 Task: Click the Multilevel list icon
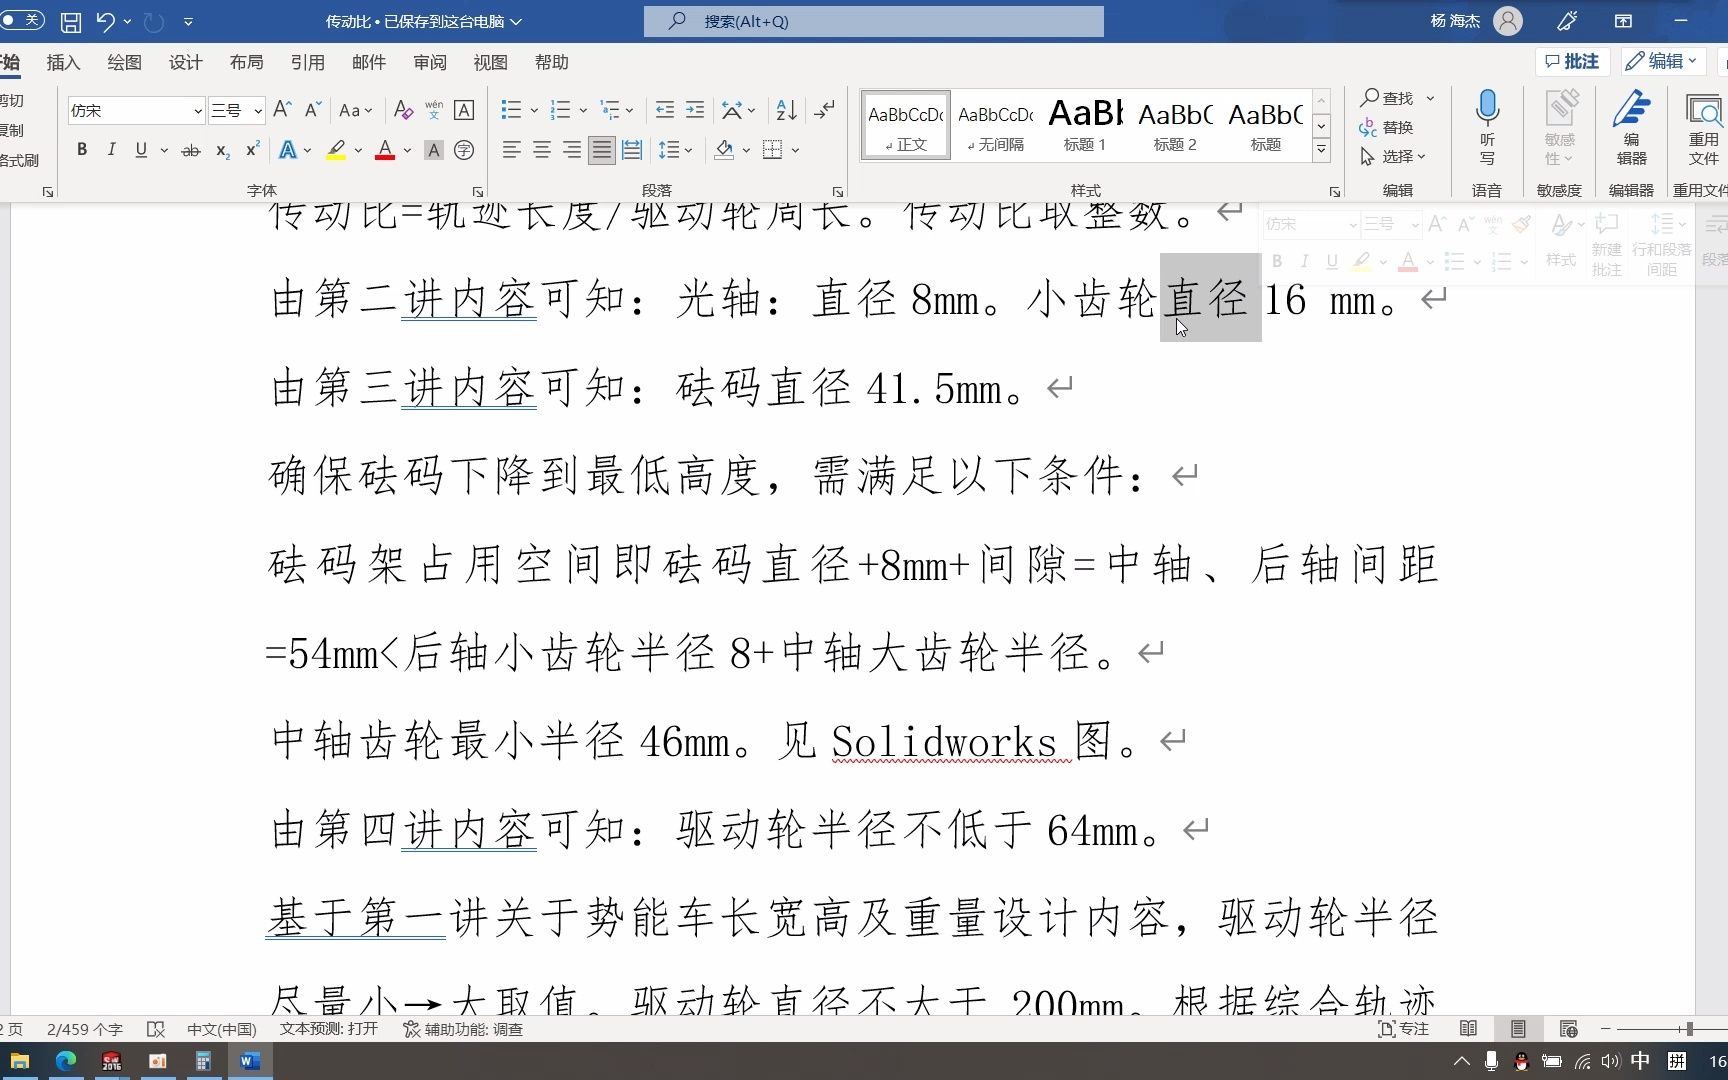point(609,110)
